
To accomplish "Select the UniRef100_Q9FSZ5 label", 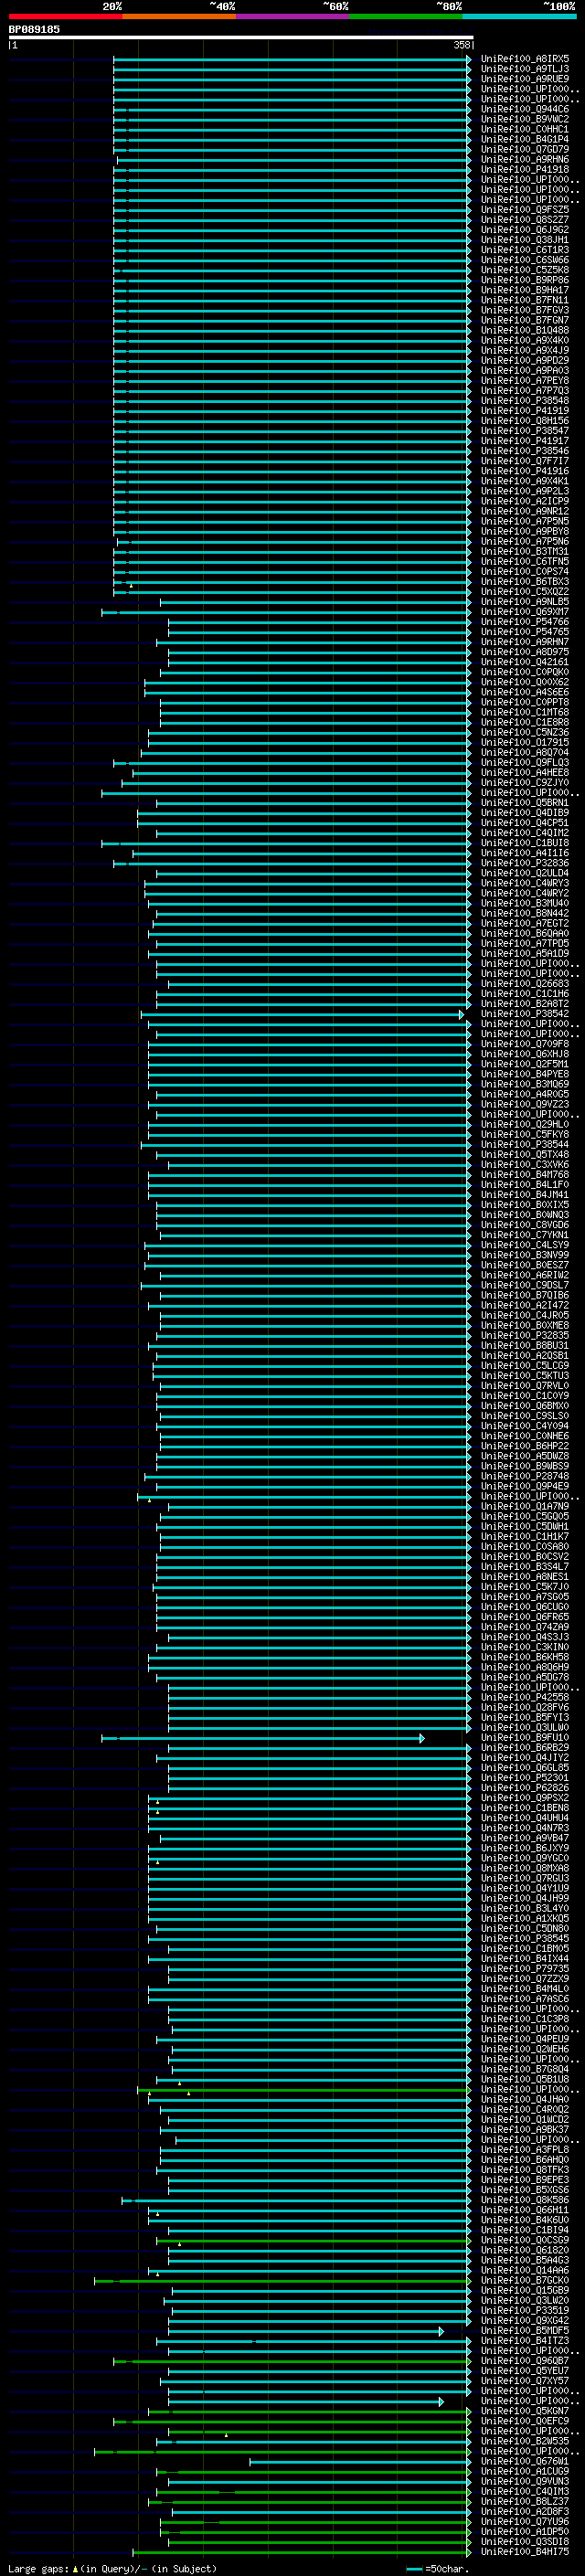I will [524, 210].
